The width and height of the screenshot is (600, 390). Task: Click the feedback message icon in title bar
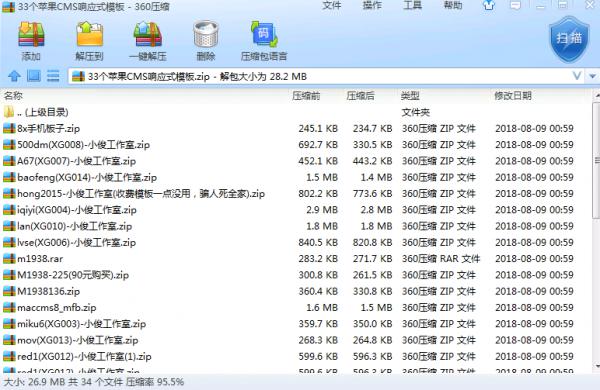click(x=515, y=5)
